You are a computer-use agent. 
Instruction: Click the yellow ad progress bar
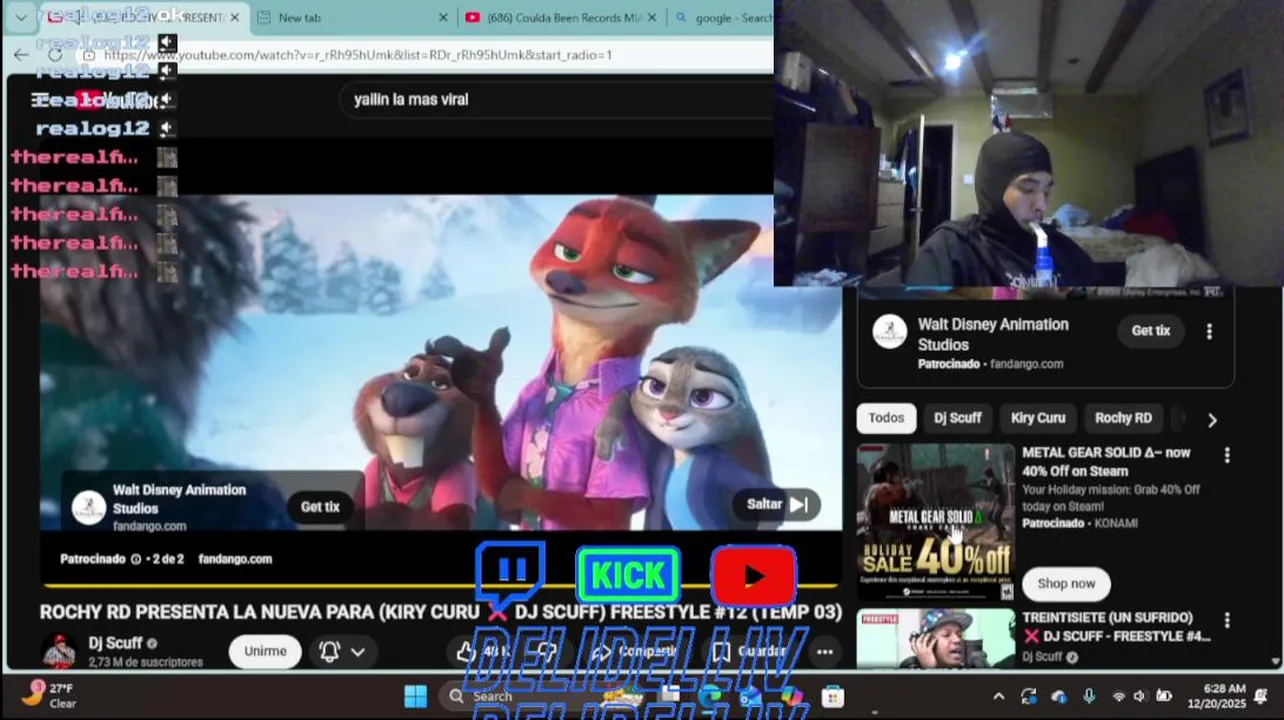pyautogui.click(x=441, y=585)
